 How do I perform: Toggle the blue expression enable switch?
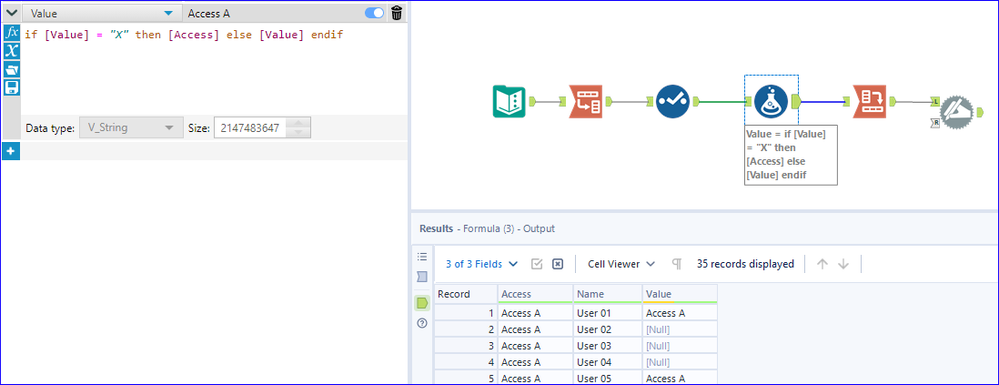375,13
